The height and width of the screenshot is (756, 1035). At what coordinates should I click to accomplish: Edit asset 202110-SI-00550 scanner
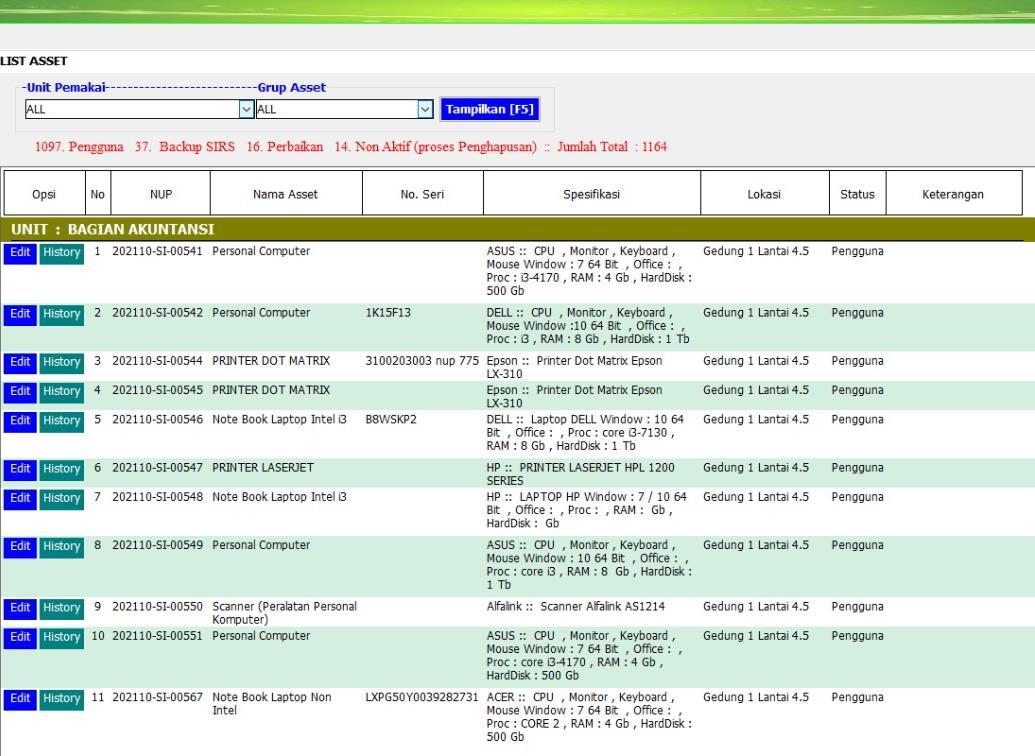(20, 608)
